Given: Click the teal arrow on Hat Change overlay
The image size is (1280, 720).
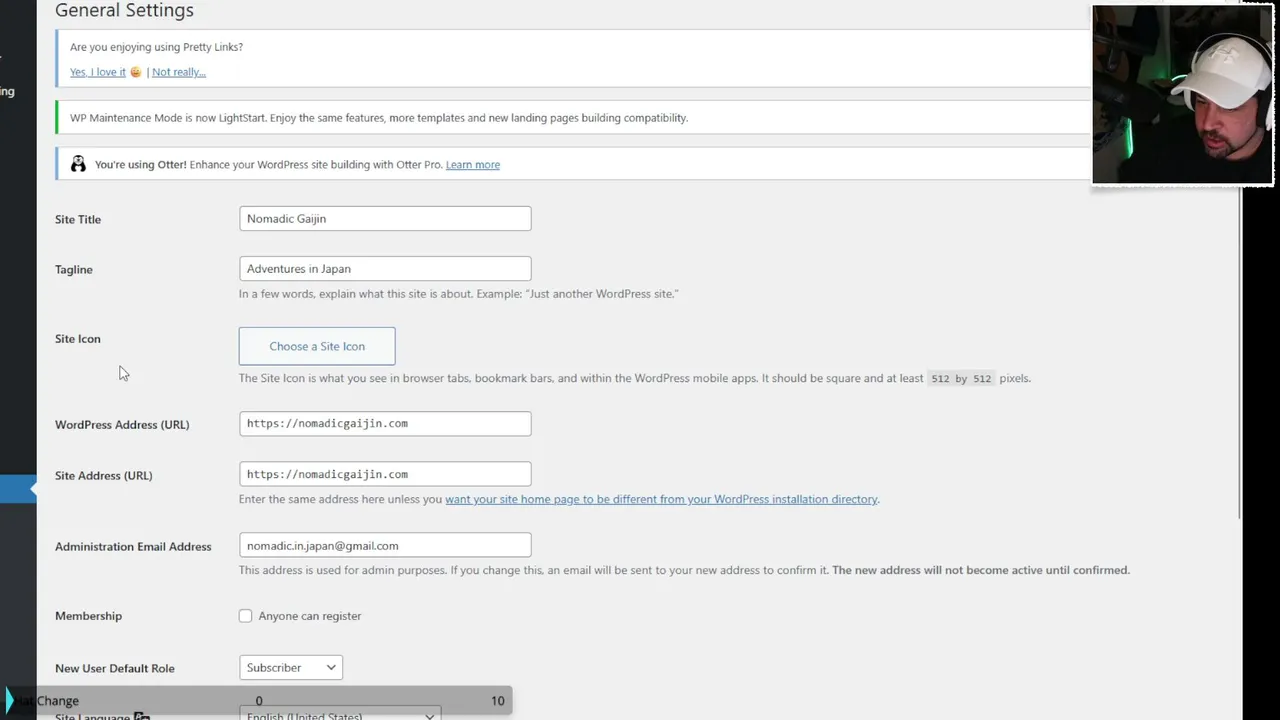Looking at the screenshot, I should (9, 700).
